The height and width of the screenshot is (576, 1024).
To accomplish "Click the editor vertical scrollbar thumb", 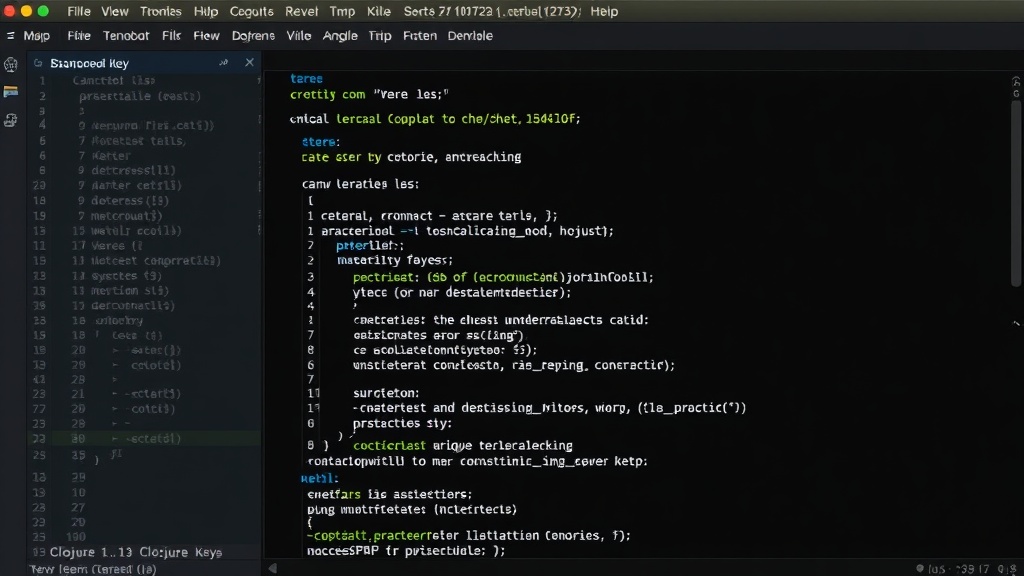I will click(x=1016, y=193).
